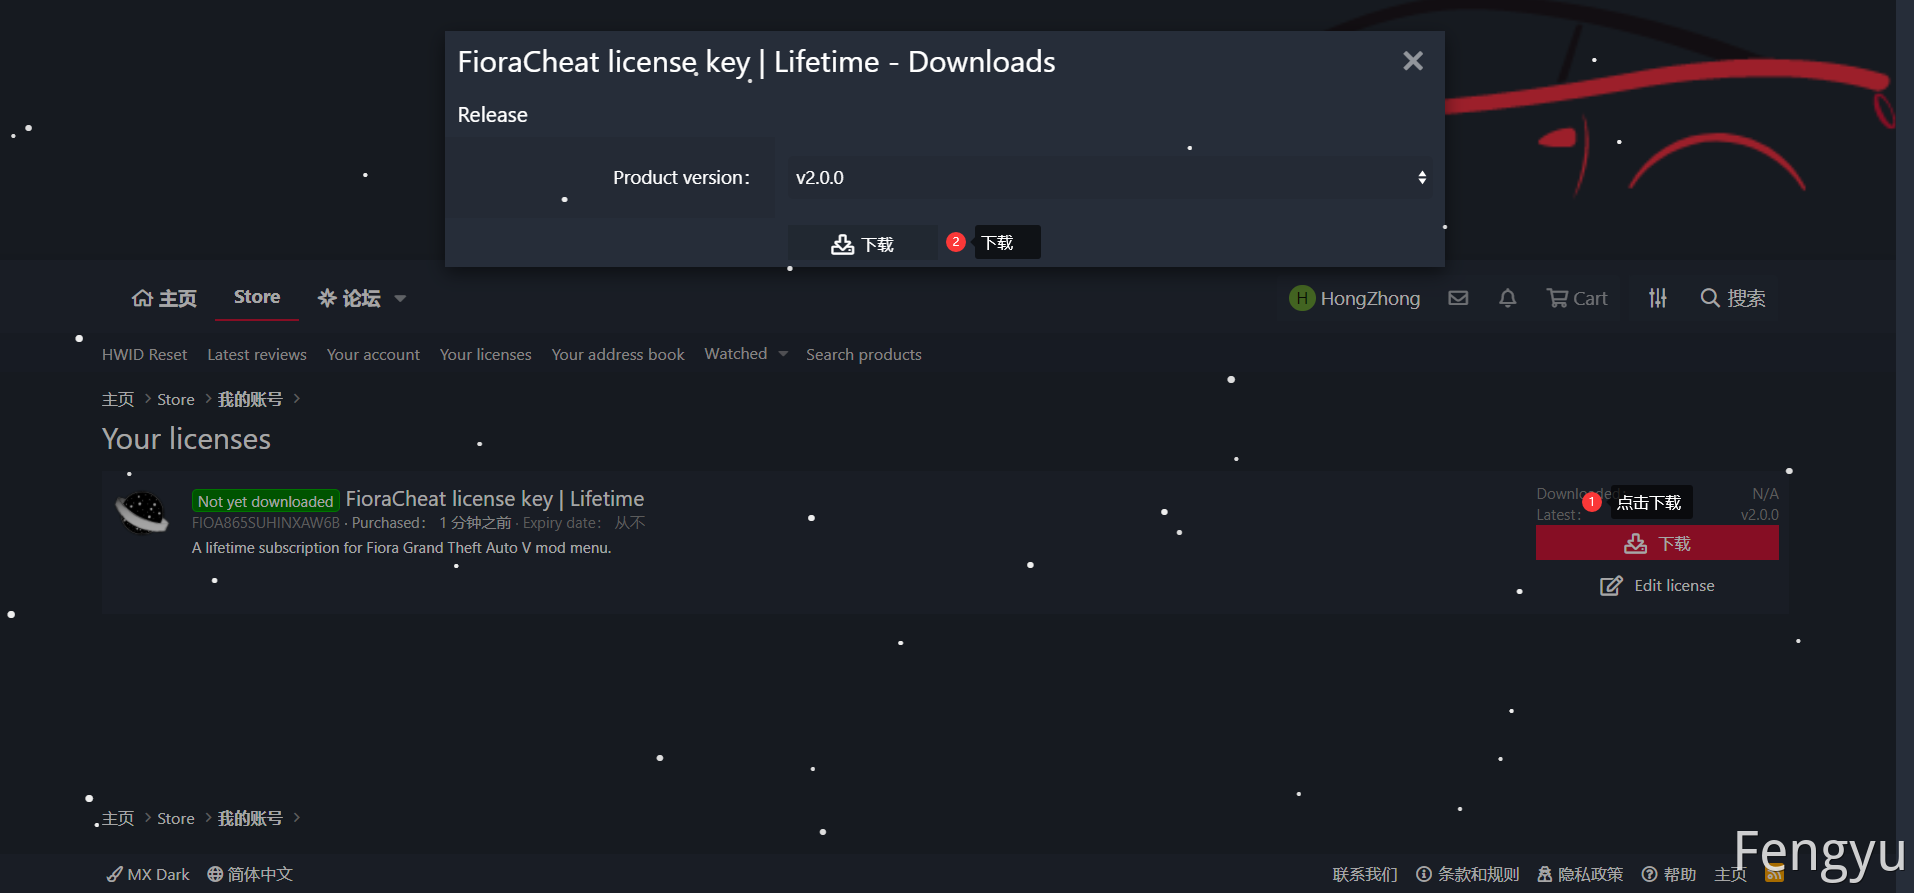Image resolution: width=1914 pixels, height=893 pixels.
Task: Click 我的账号 in the upper breadcrumb
Action: 250,399
